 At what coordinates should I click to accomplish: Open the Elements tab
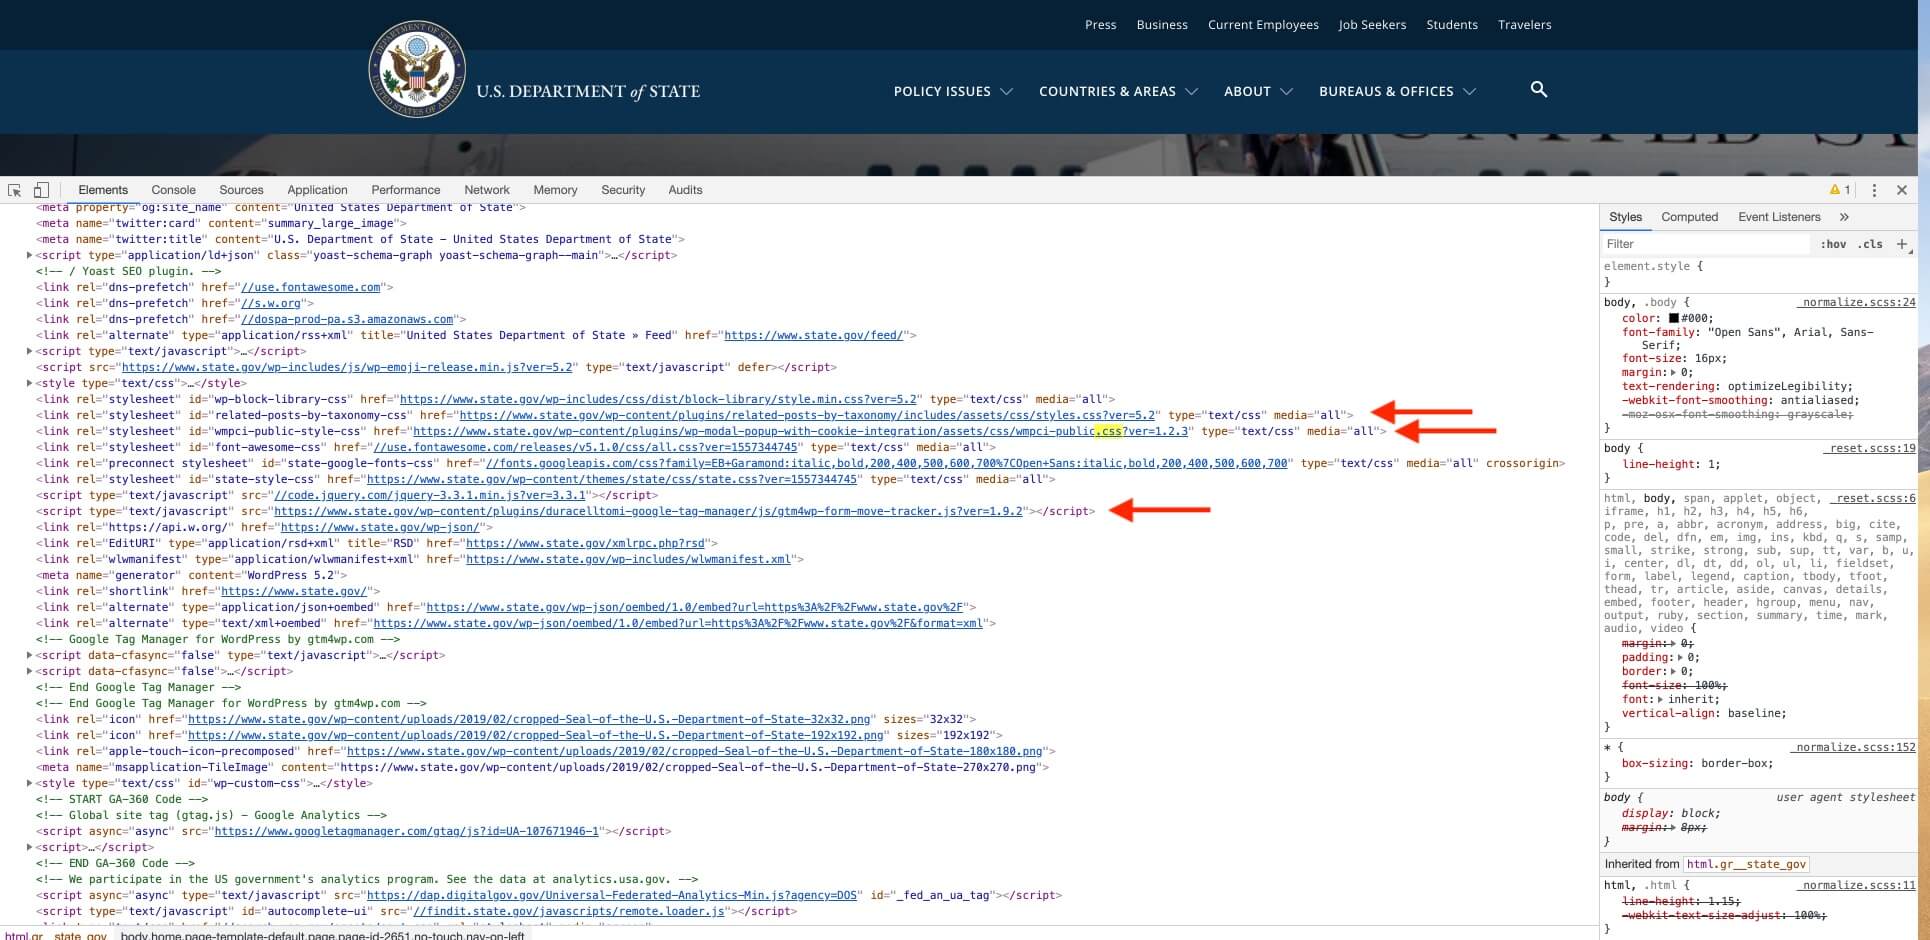pos(103,190)
